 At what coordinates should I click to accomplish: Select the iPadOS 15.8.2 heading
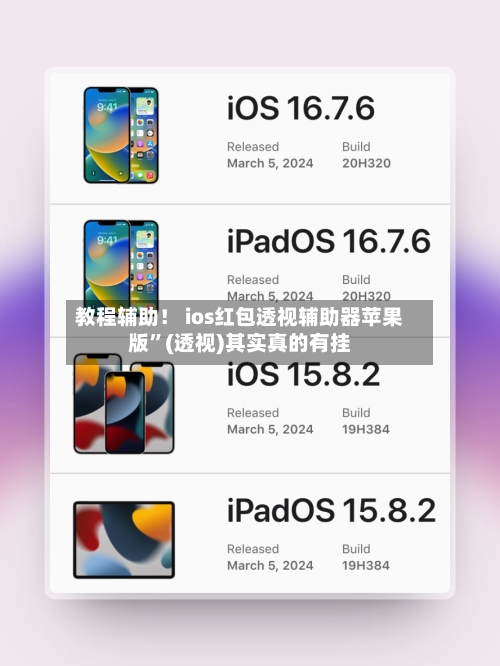pyautogui.click(x=331, y=510)
